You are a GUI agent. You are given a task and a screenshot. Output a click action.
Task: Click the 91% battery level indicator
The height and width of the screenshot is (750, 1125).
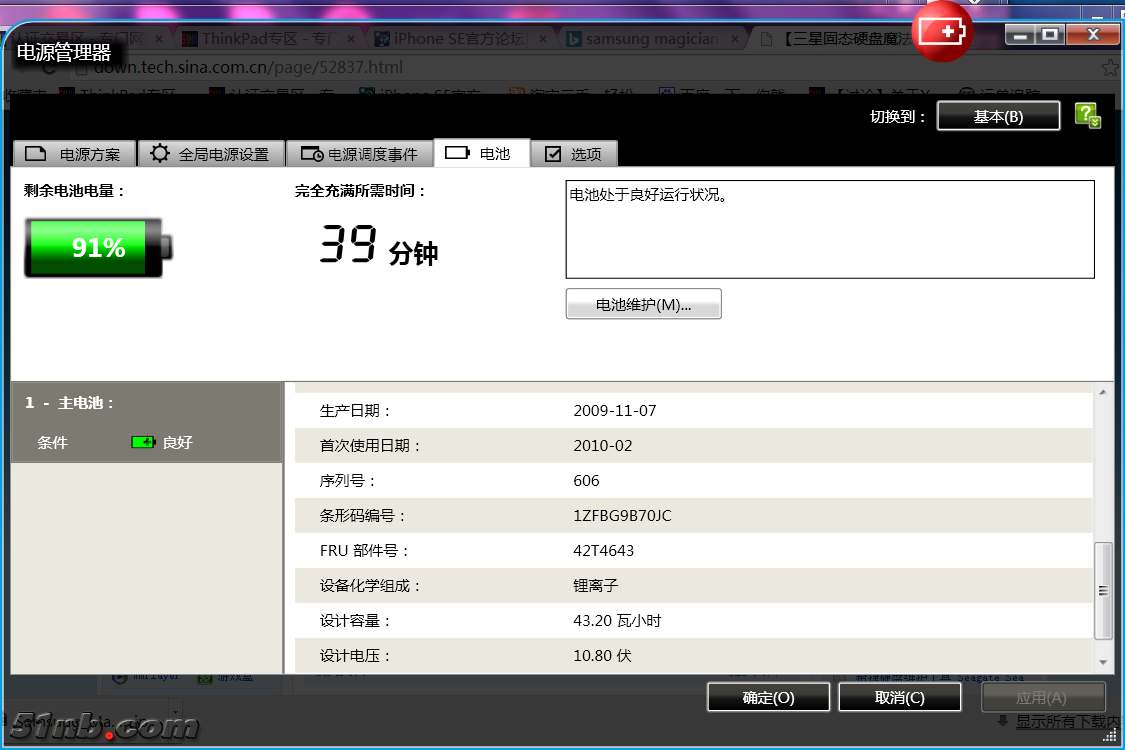tap(98, 248)
